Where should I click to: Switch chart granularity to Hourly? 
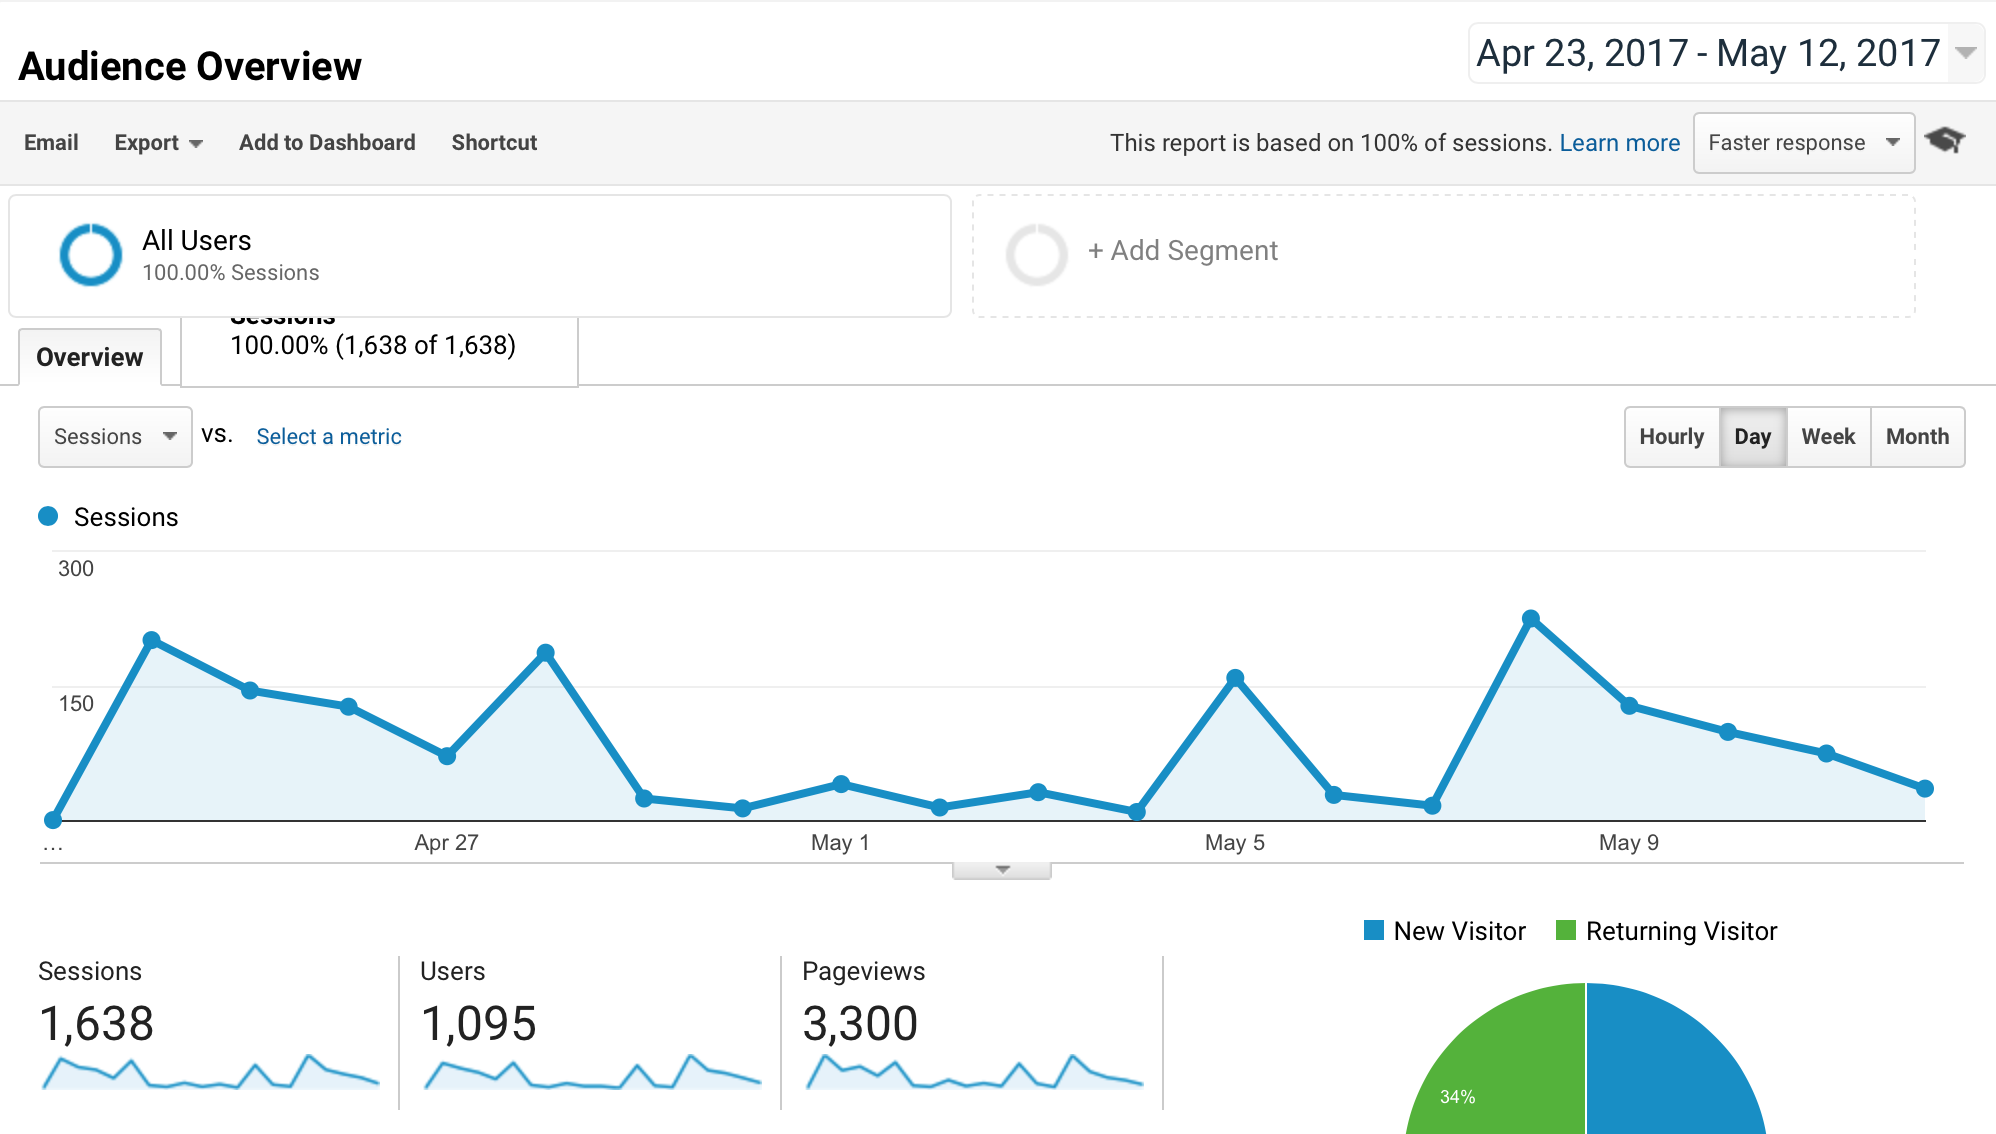click(x=1671, y=437)
